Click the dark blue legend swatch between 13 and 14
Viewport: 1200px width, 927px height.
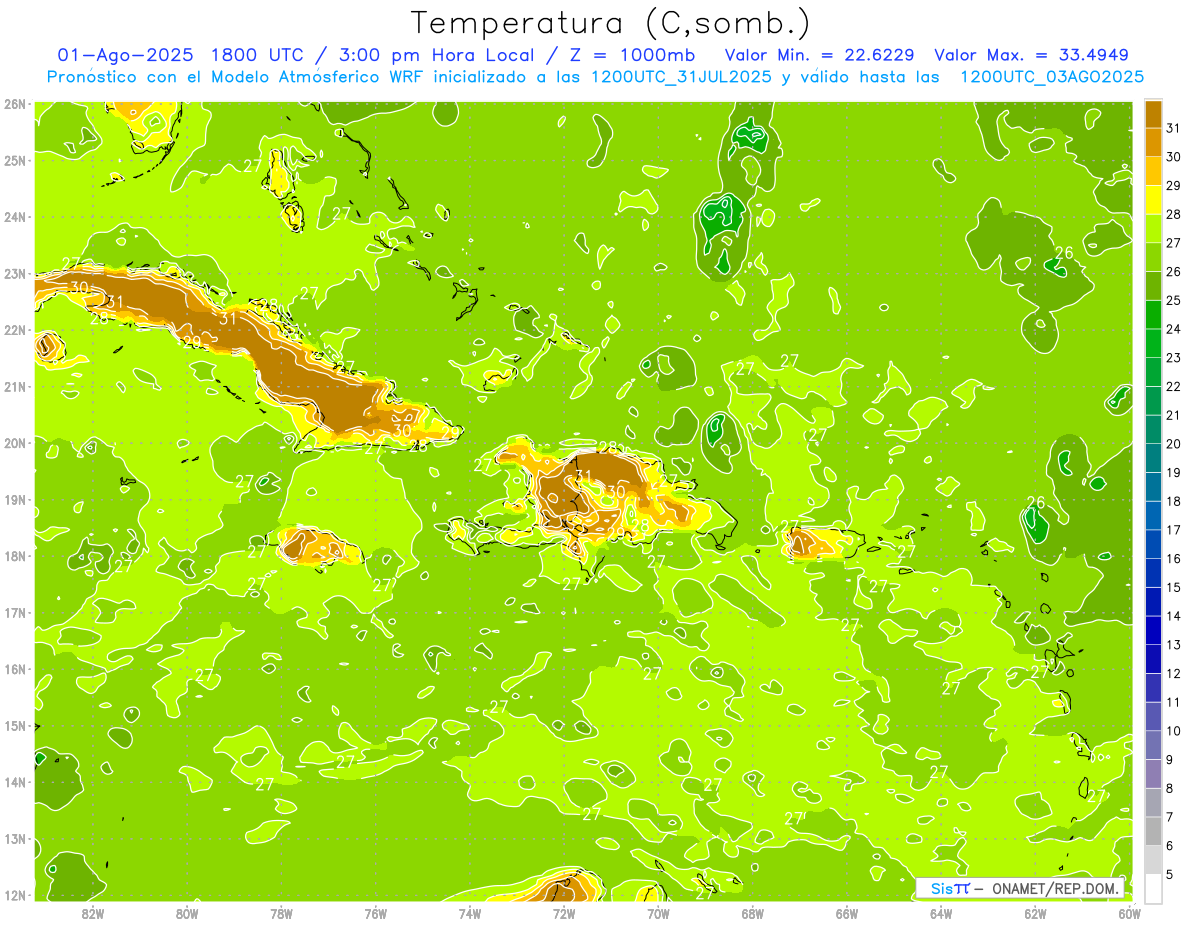[x=1153, y=630]
